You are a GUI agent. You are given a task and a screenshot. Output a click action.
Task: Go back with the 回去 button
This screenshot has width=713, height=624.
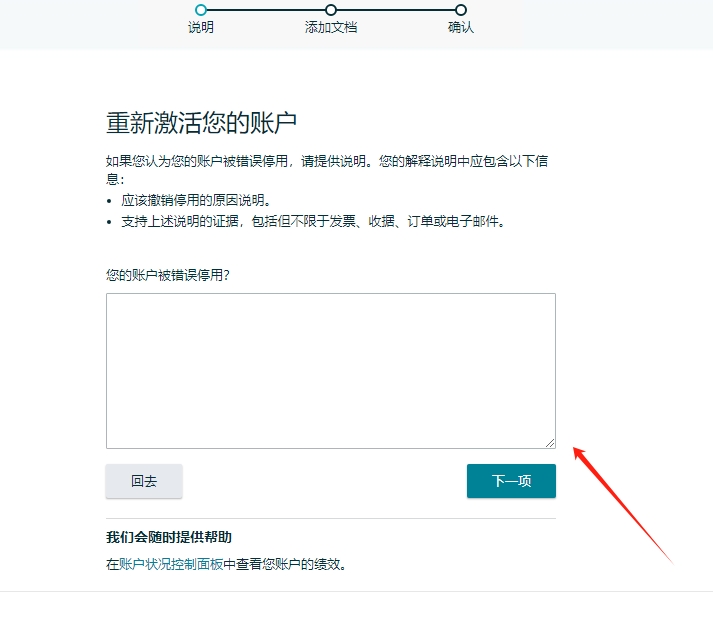tap(144, 481)
